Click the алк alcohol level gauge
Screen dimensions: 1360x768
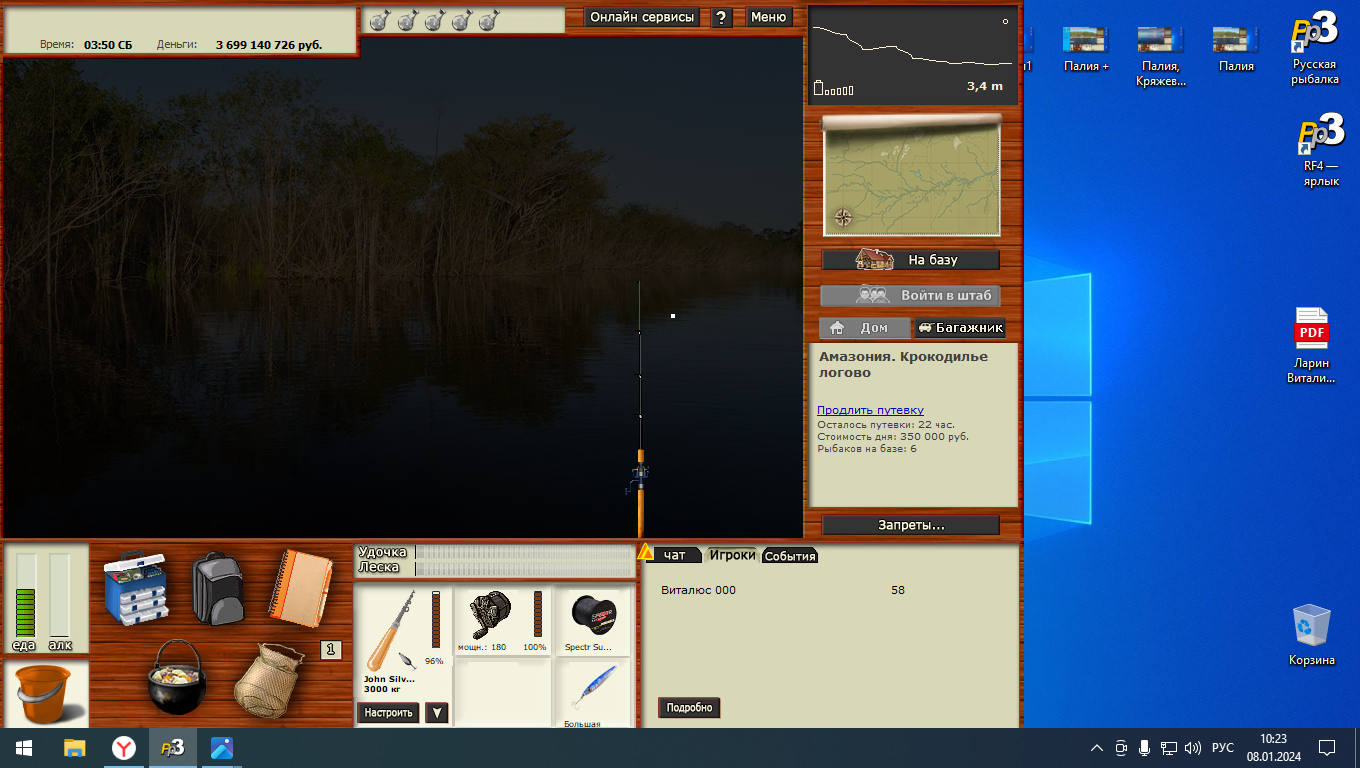coord(60,596)
